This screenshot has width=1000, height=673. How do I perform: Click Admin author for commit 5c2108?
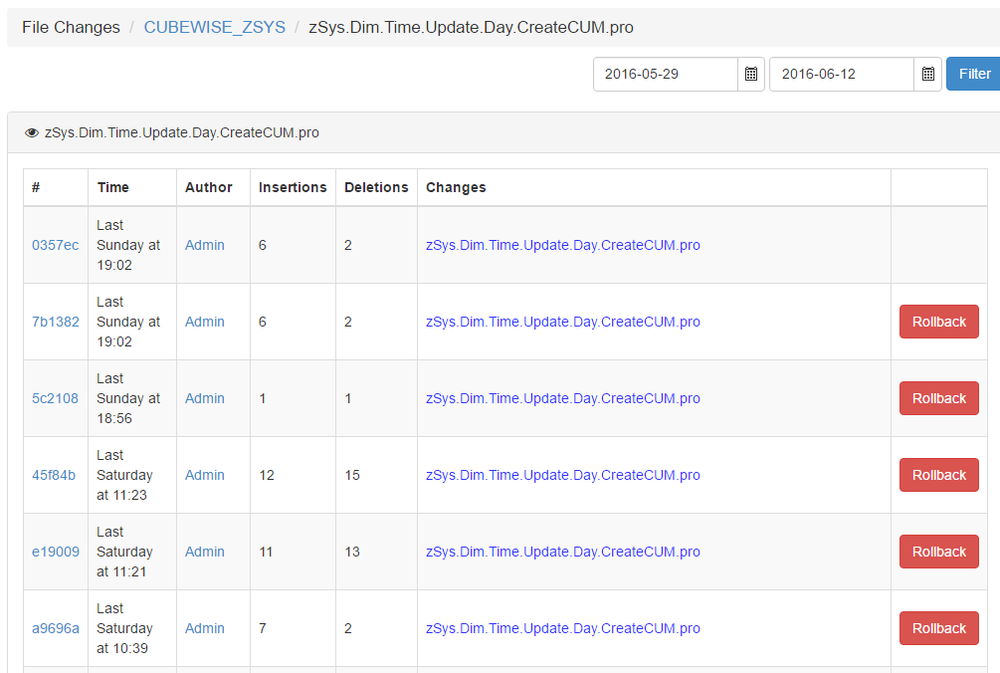(x=205, y=398)
